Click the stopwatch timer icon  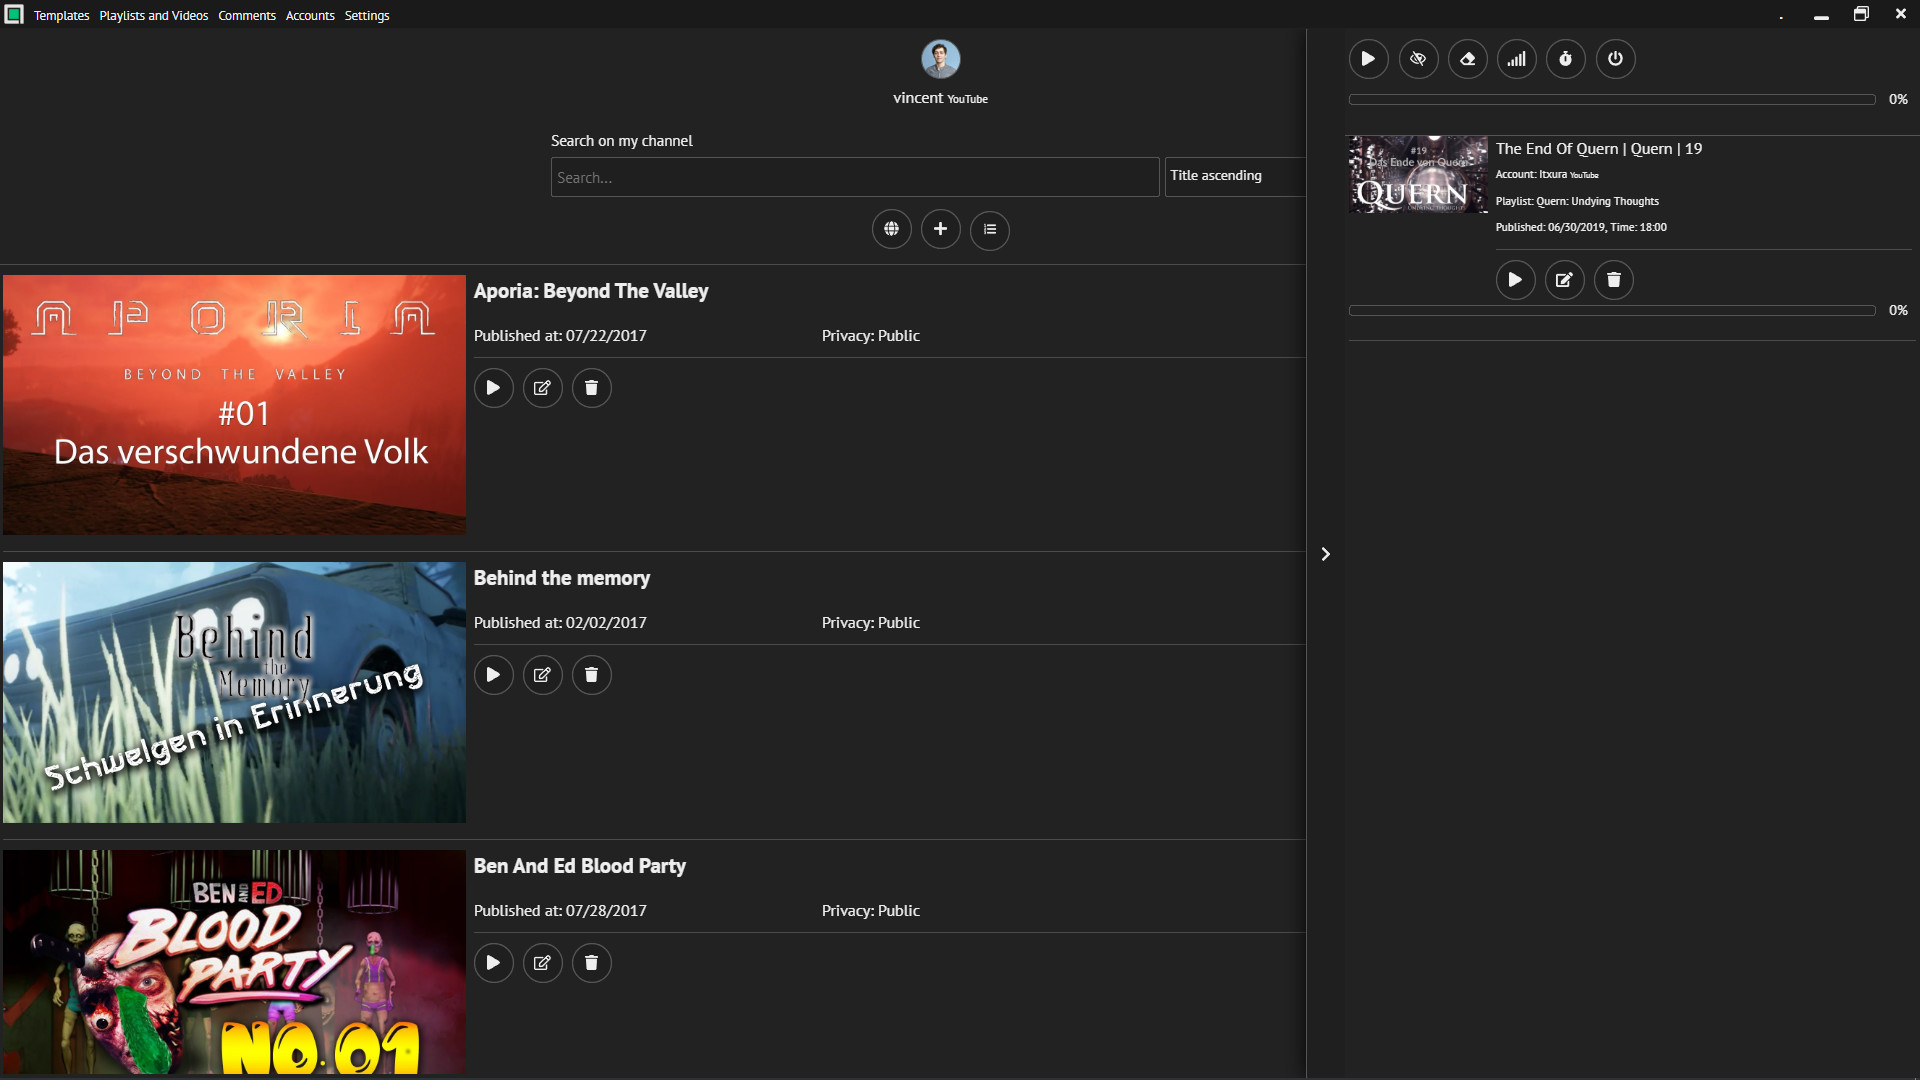coord(1565,59)
